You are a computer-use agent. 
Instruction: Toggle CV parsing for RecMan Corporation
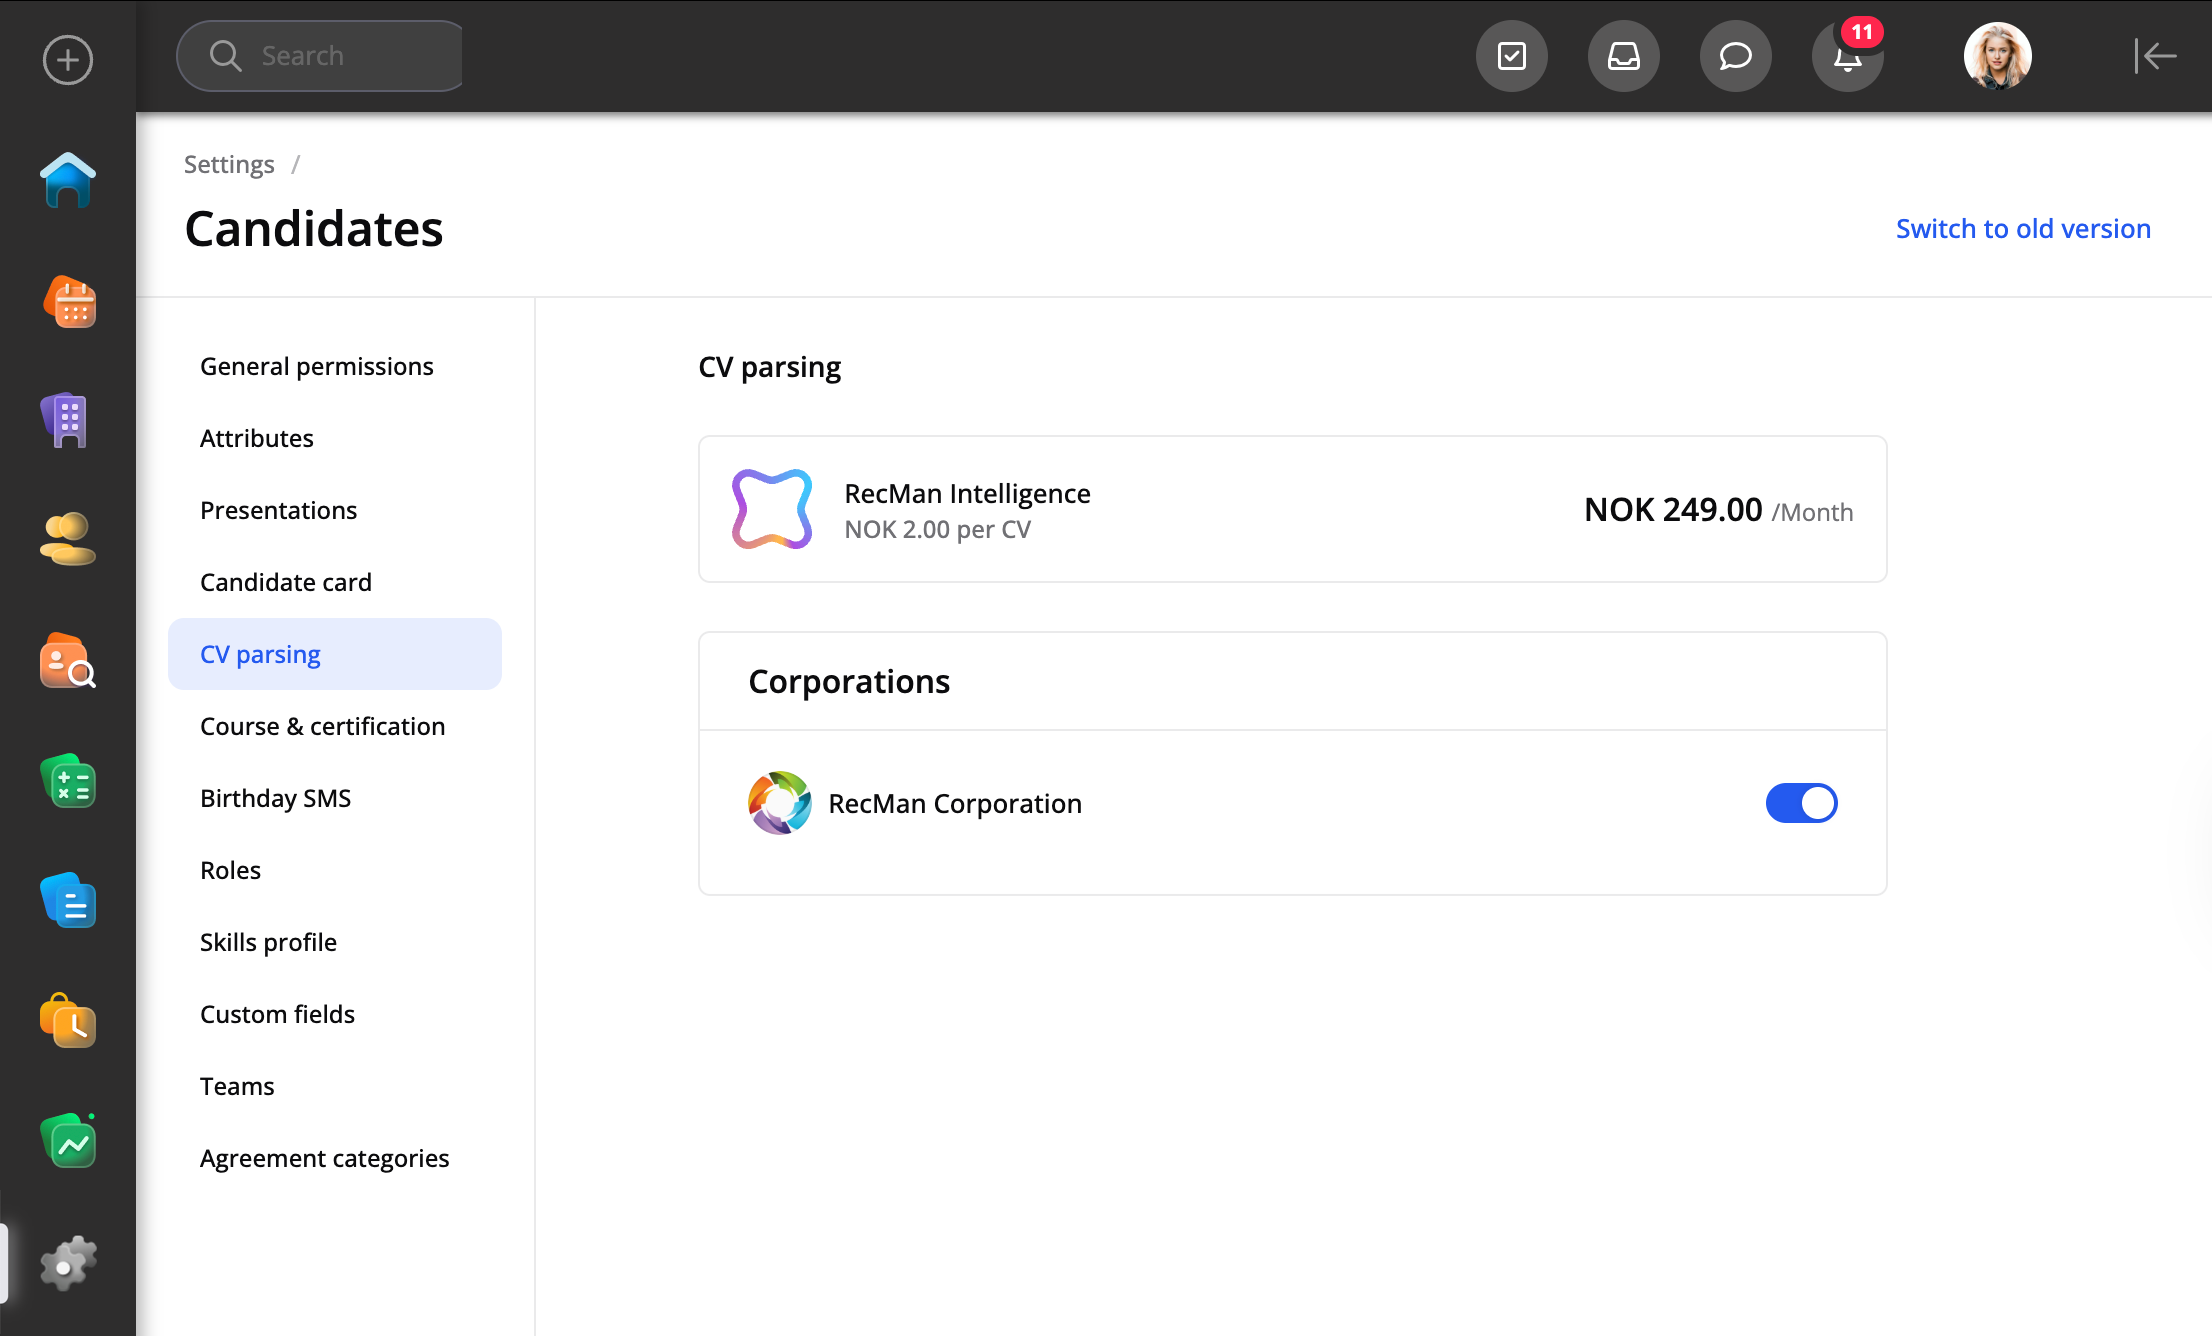tap(1801, 803)
